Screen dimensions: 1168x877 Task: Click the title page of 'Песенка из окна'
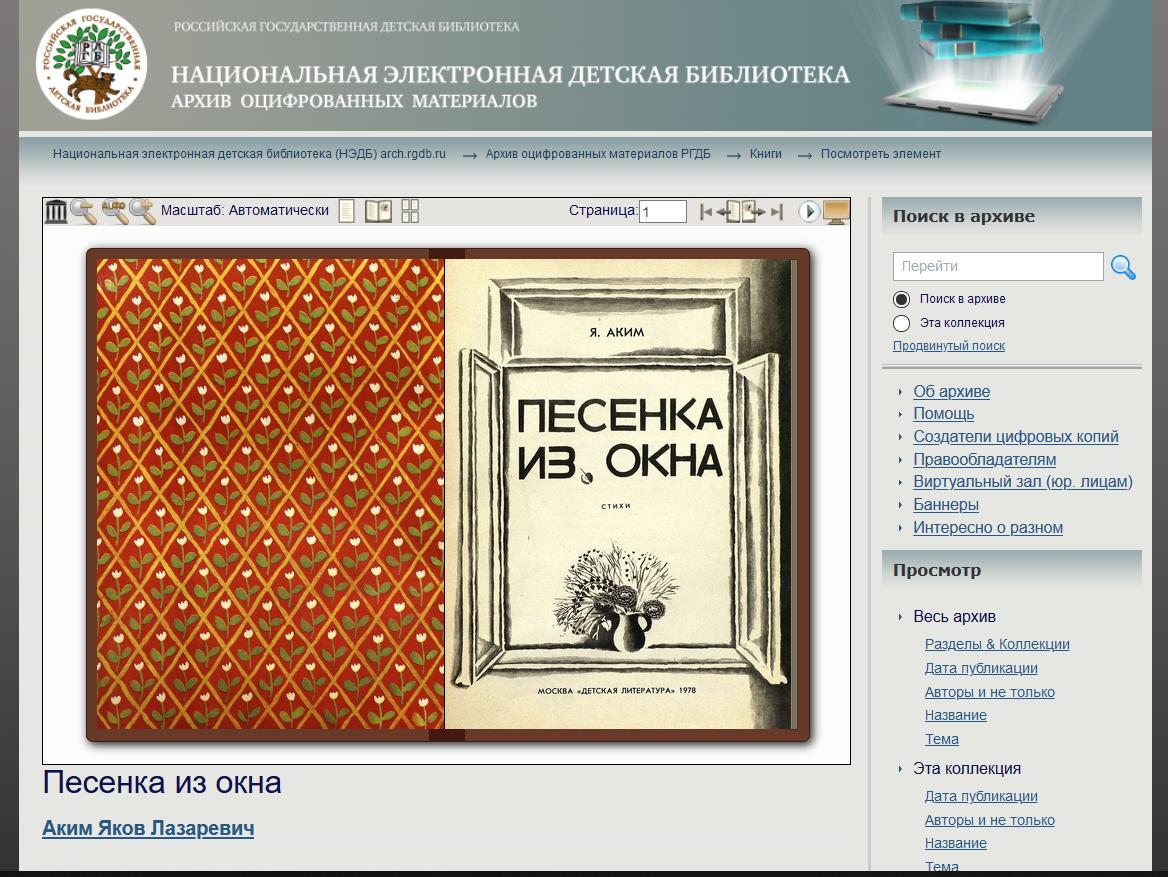pyautogui.click(x=619, y=494)
